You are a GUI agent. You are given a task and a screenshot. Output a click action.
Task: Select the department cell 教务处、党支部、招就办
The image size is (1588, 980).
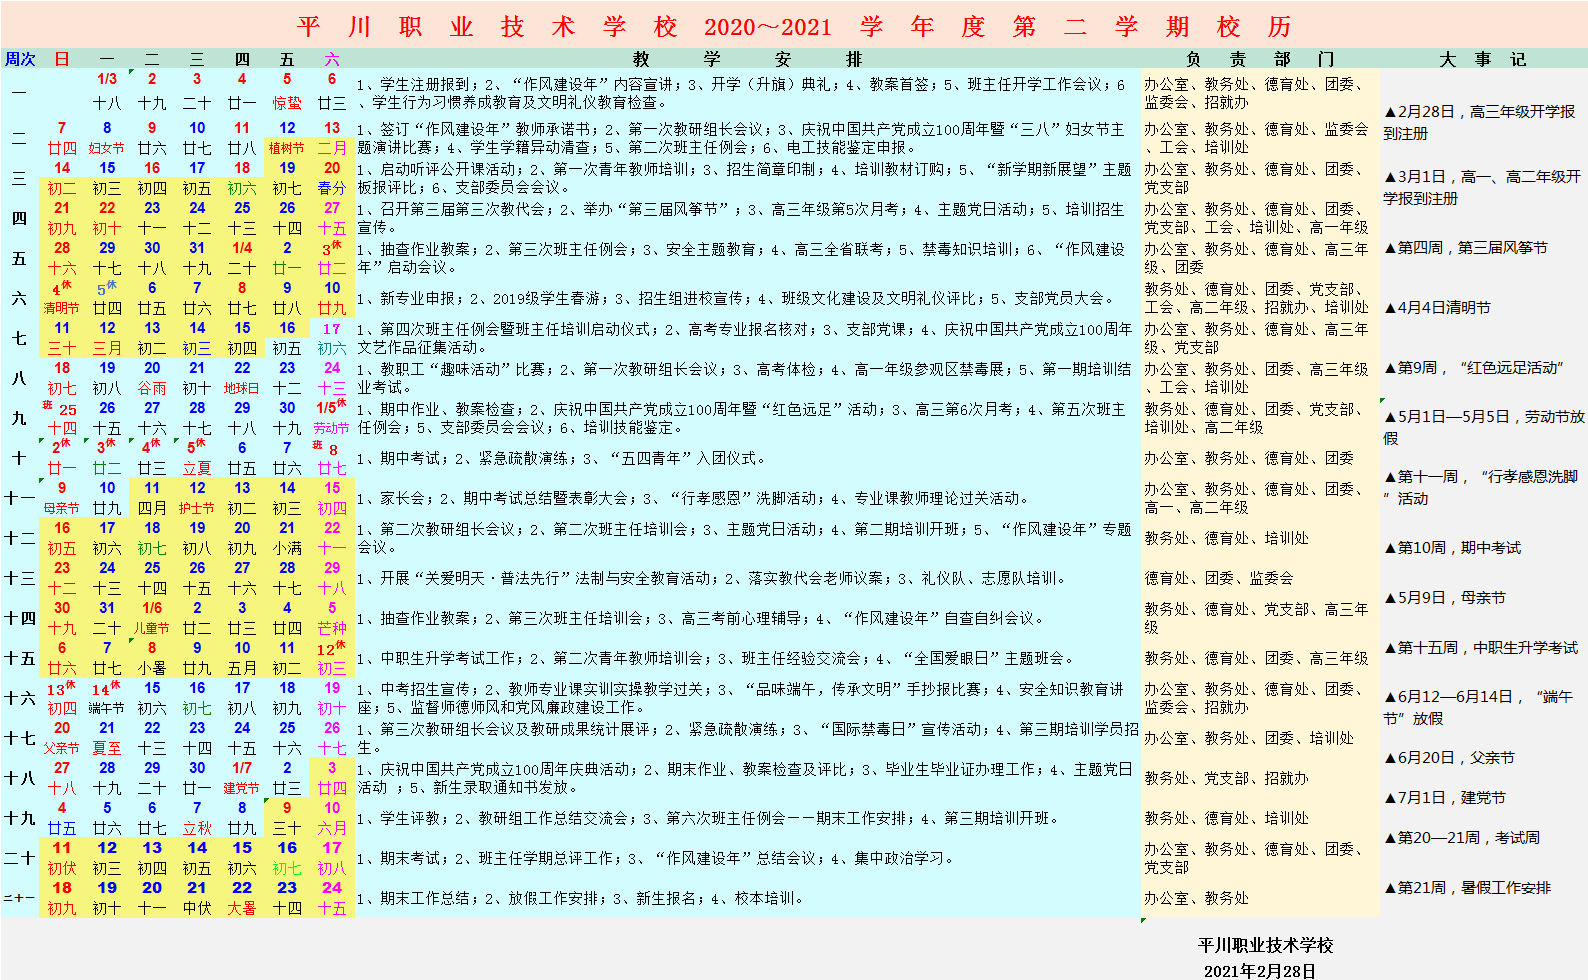(1260, 778)
